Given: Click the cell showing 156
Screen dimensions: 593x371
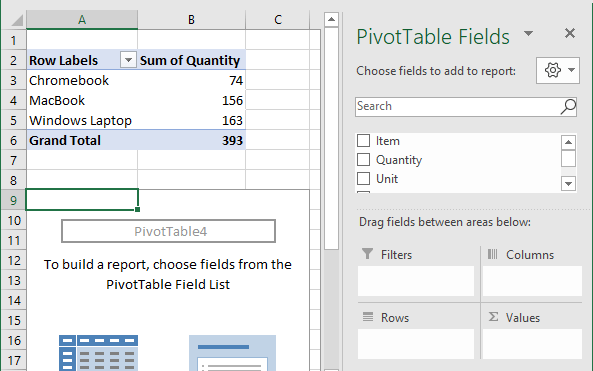Looking at the screenshot, I should point(191,100).
